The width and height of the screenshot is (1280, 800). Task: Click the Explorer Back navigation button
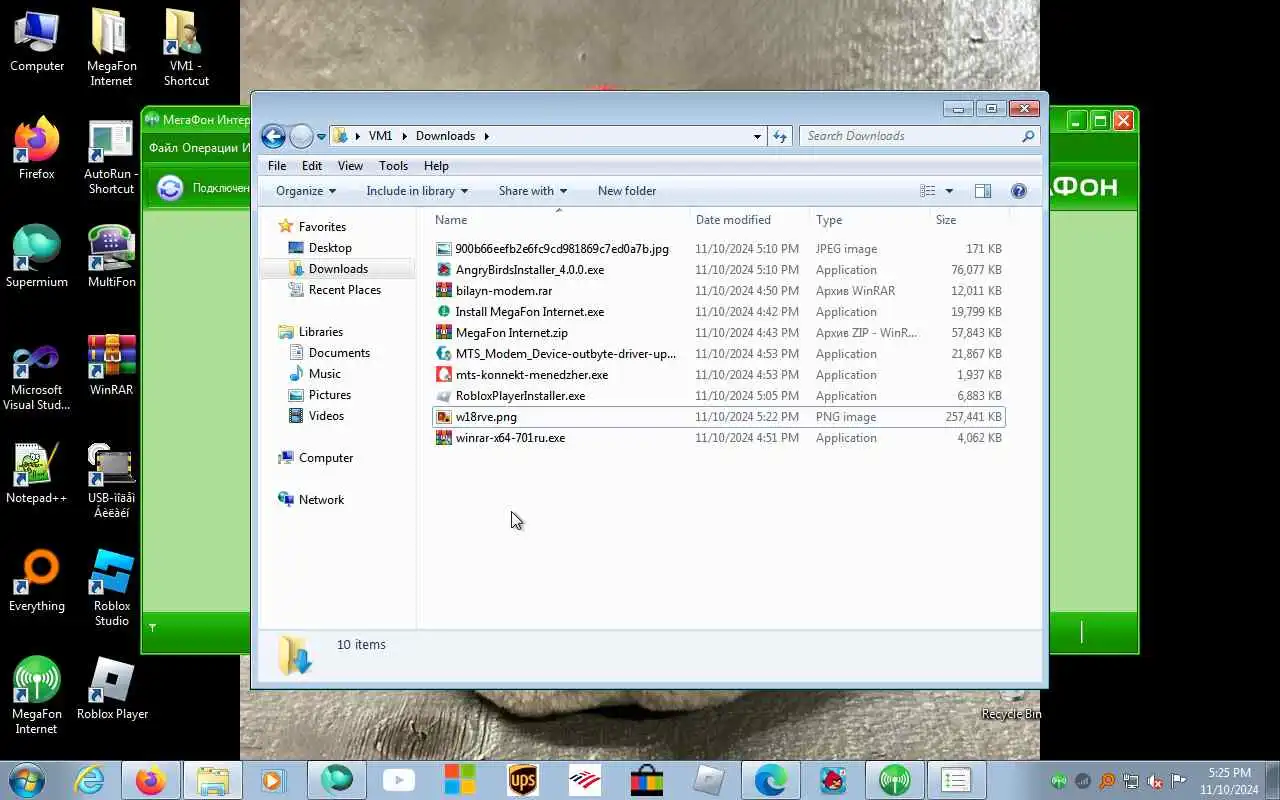coord(273,136)
